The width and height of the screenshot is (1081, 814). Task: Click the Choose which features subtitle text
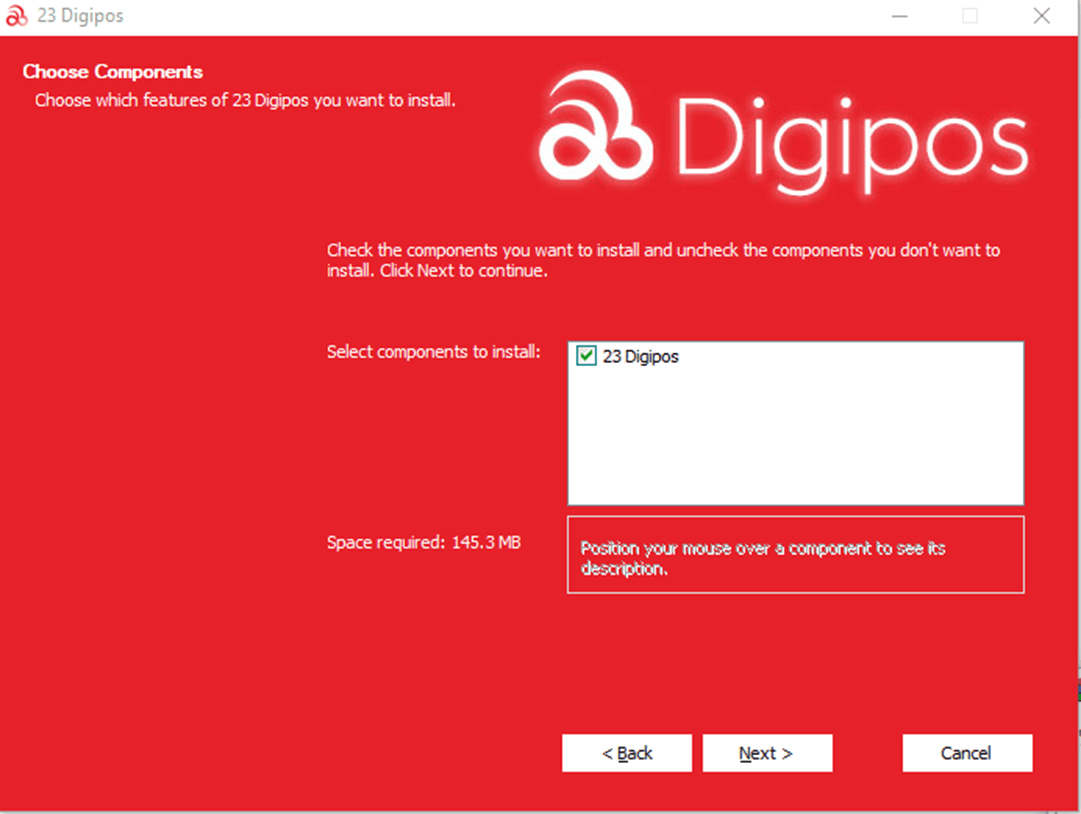[245, 100]
